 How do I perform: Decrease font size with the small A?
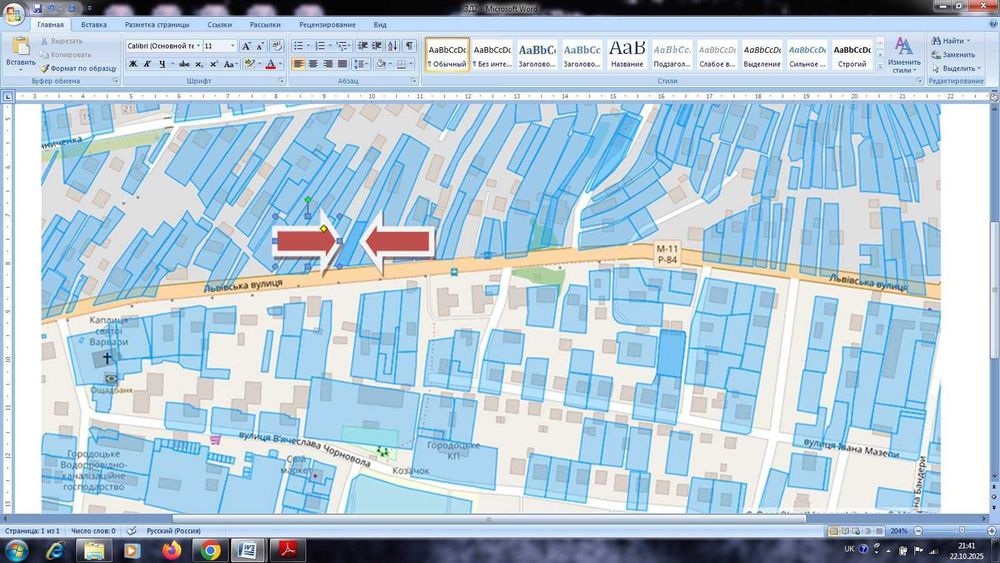point(260,46)
